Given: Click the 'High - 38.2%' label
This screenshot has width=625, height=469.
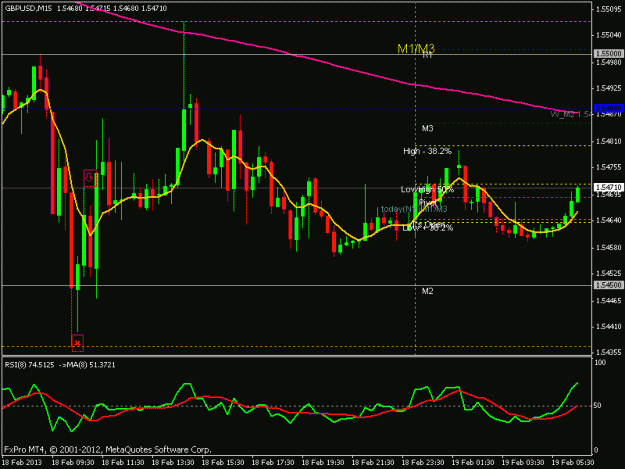Looking at the screenshot, I should pyautogui.click(x=427, y=151).
